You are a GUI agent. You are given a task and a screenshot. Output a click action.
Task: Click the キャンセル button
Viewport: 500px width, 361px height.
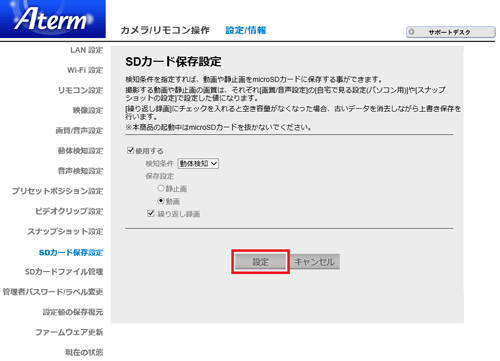[x=315, y=262]
